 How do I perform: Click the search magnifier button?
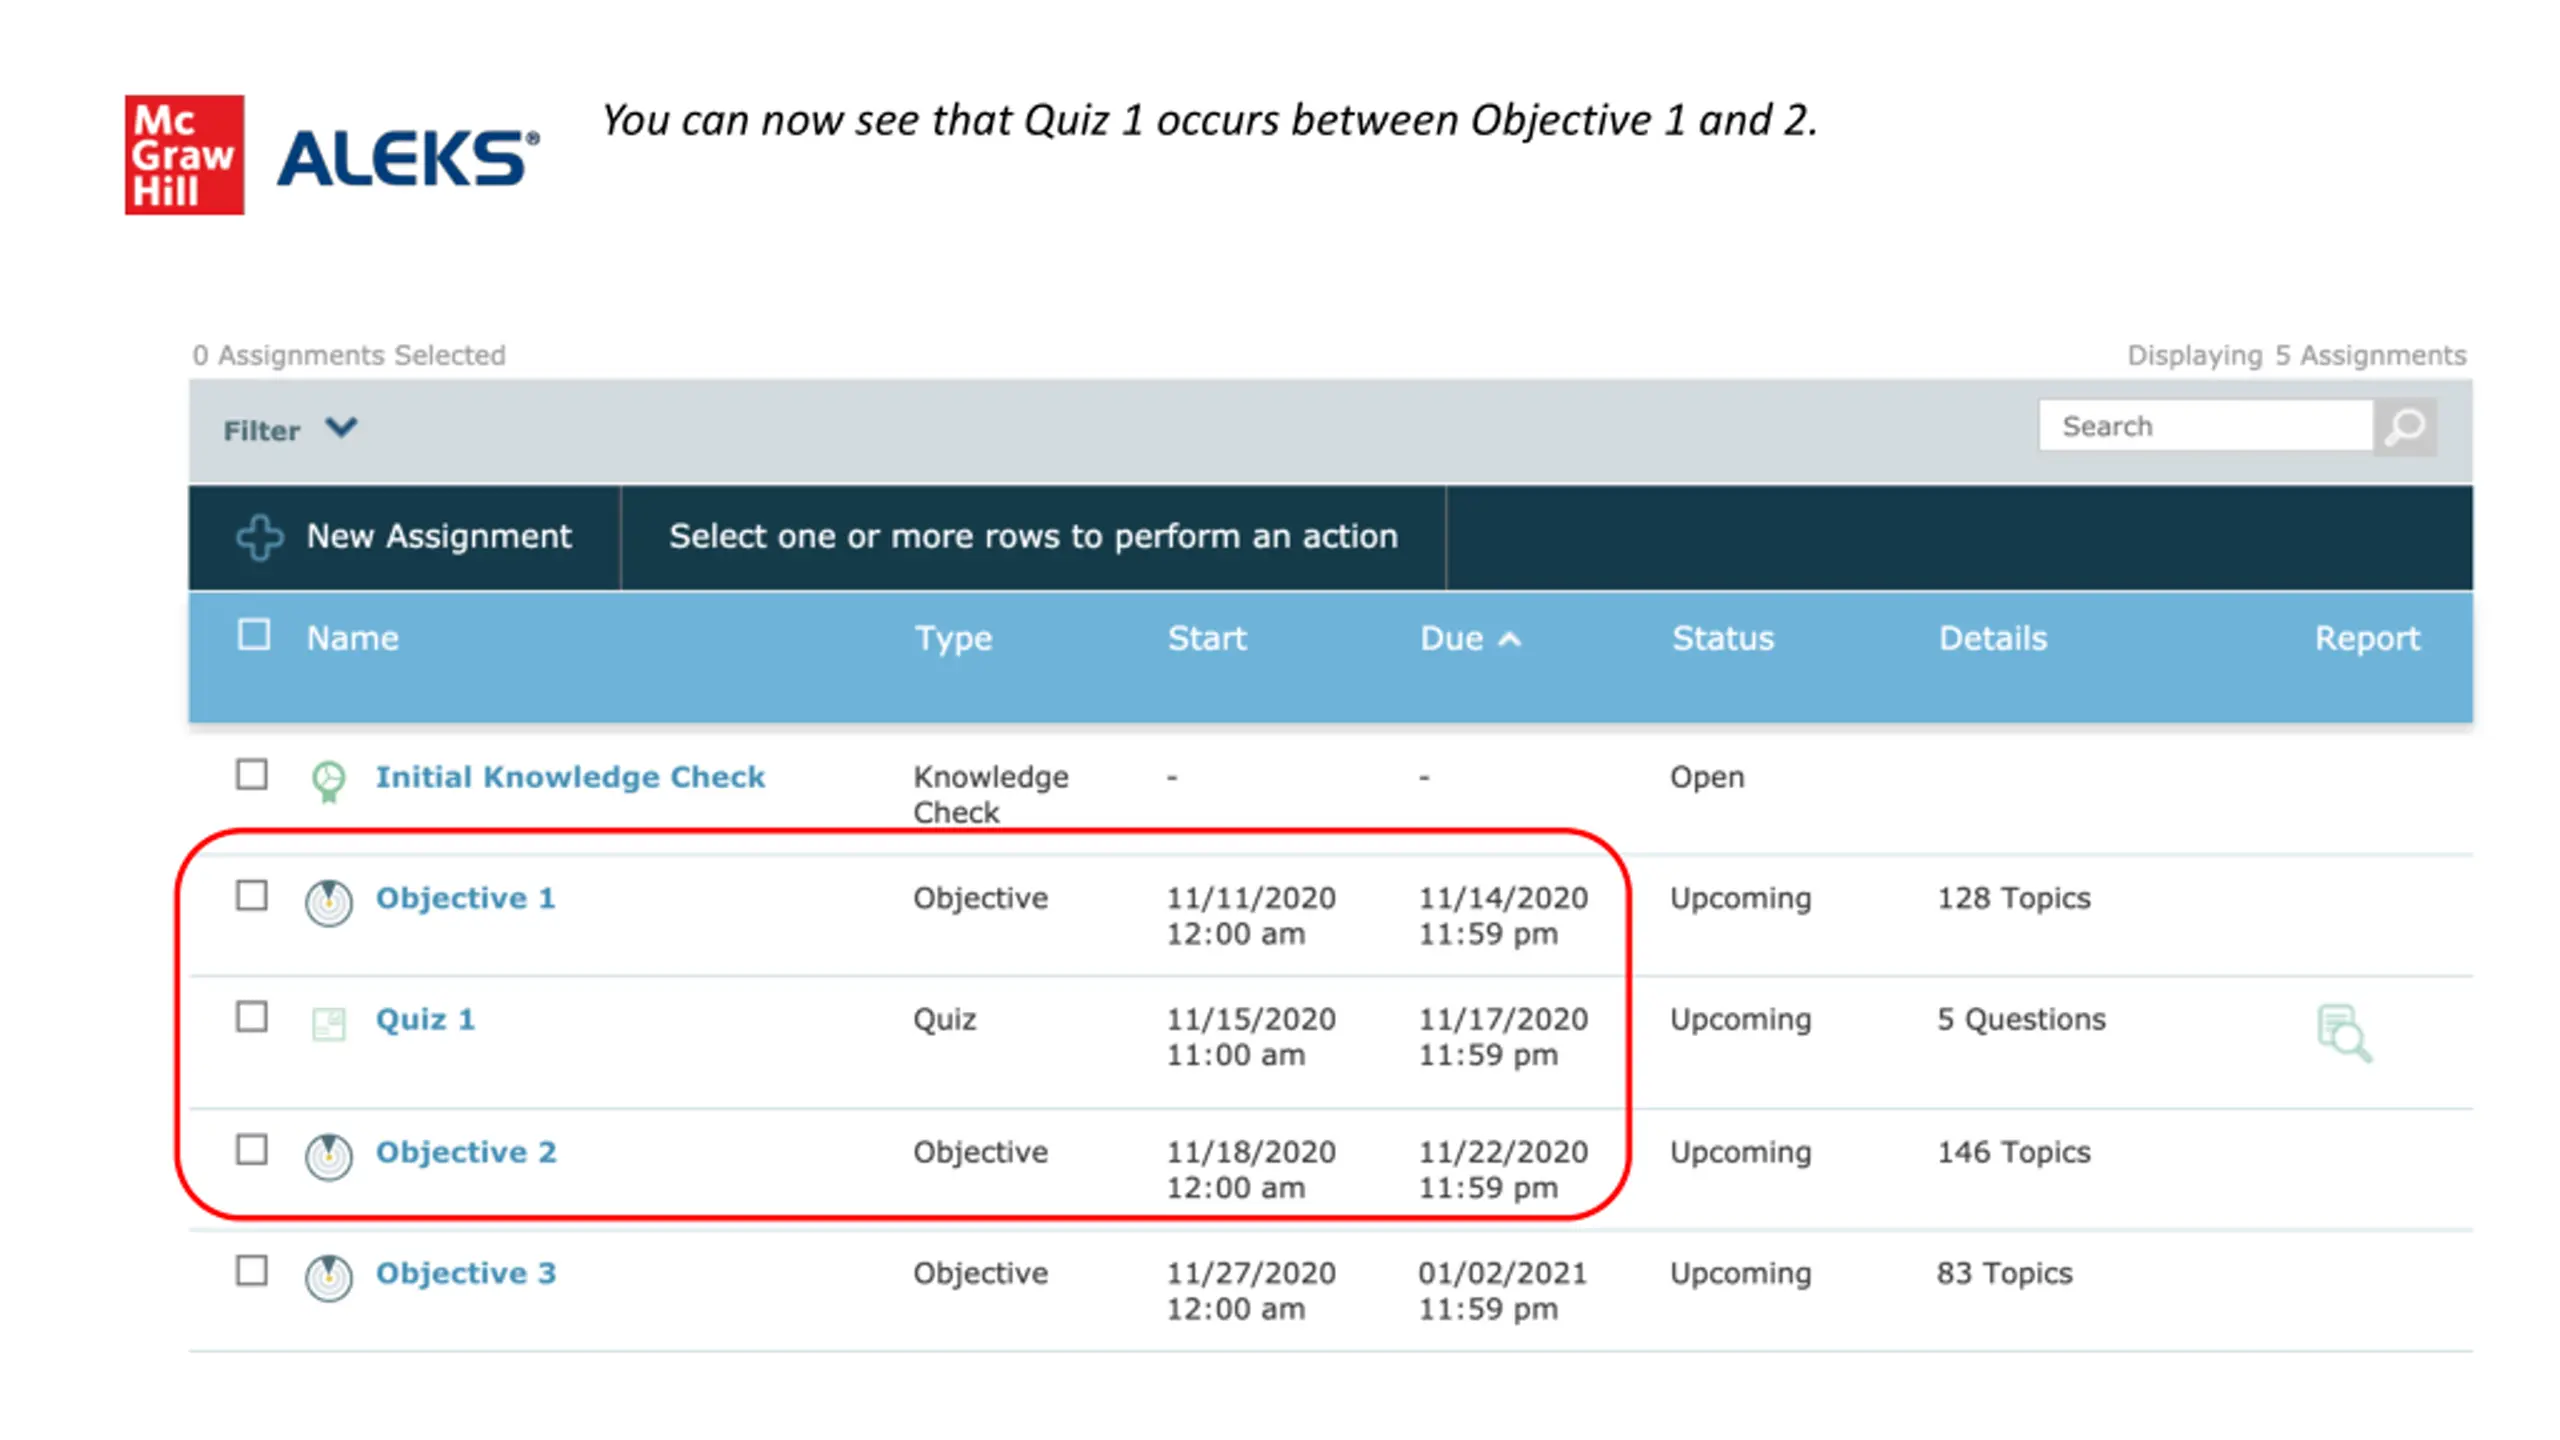[2404, 427]
